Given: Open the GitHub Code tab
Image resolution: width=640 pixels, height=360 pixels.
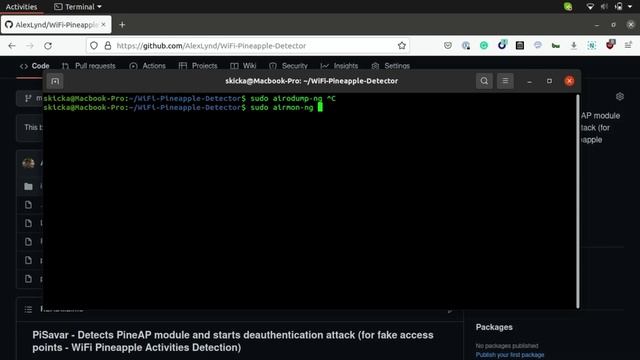Looking at the screenshot, I should click(x=35, y=66).
